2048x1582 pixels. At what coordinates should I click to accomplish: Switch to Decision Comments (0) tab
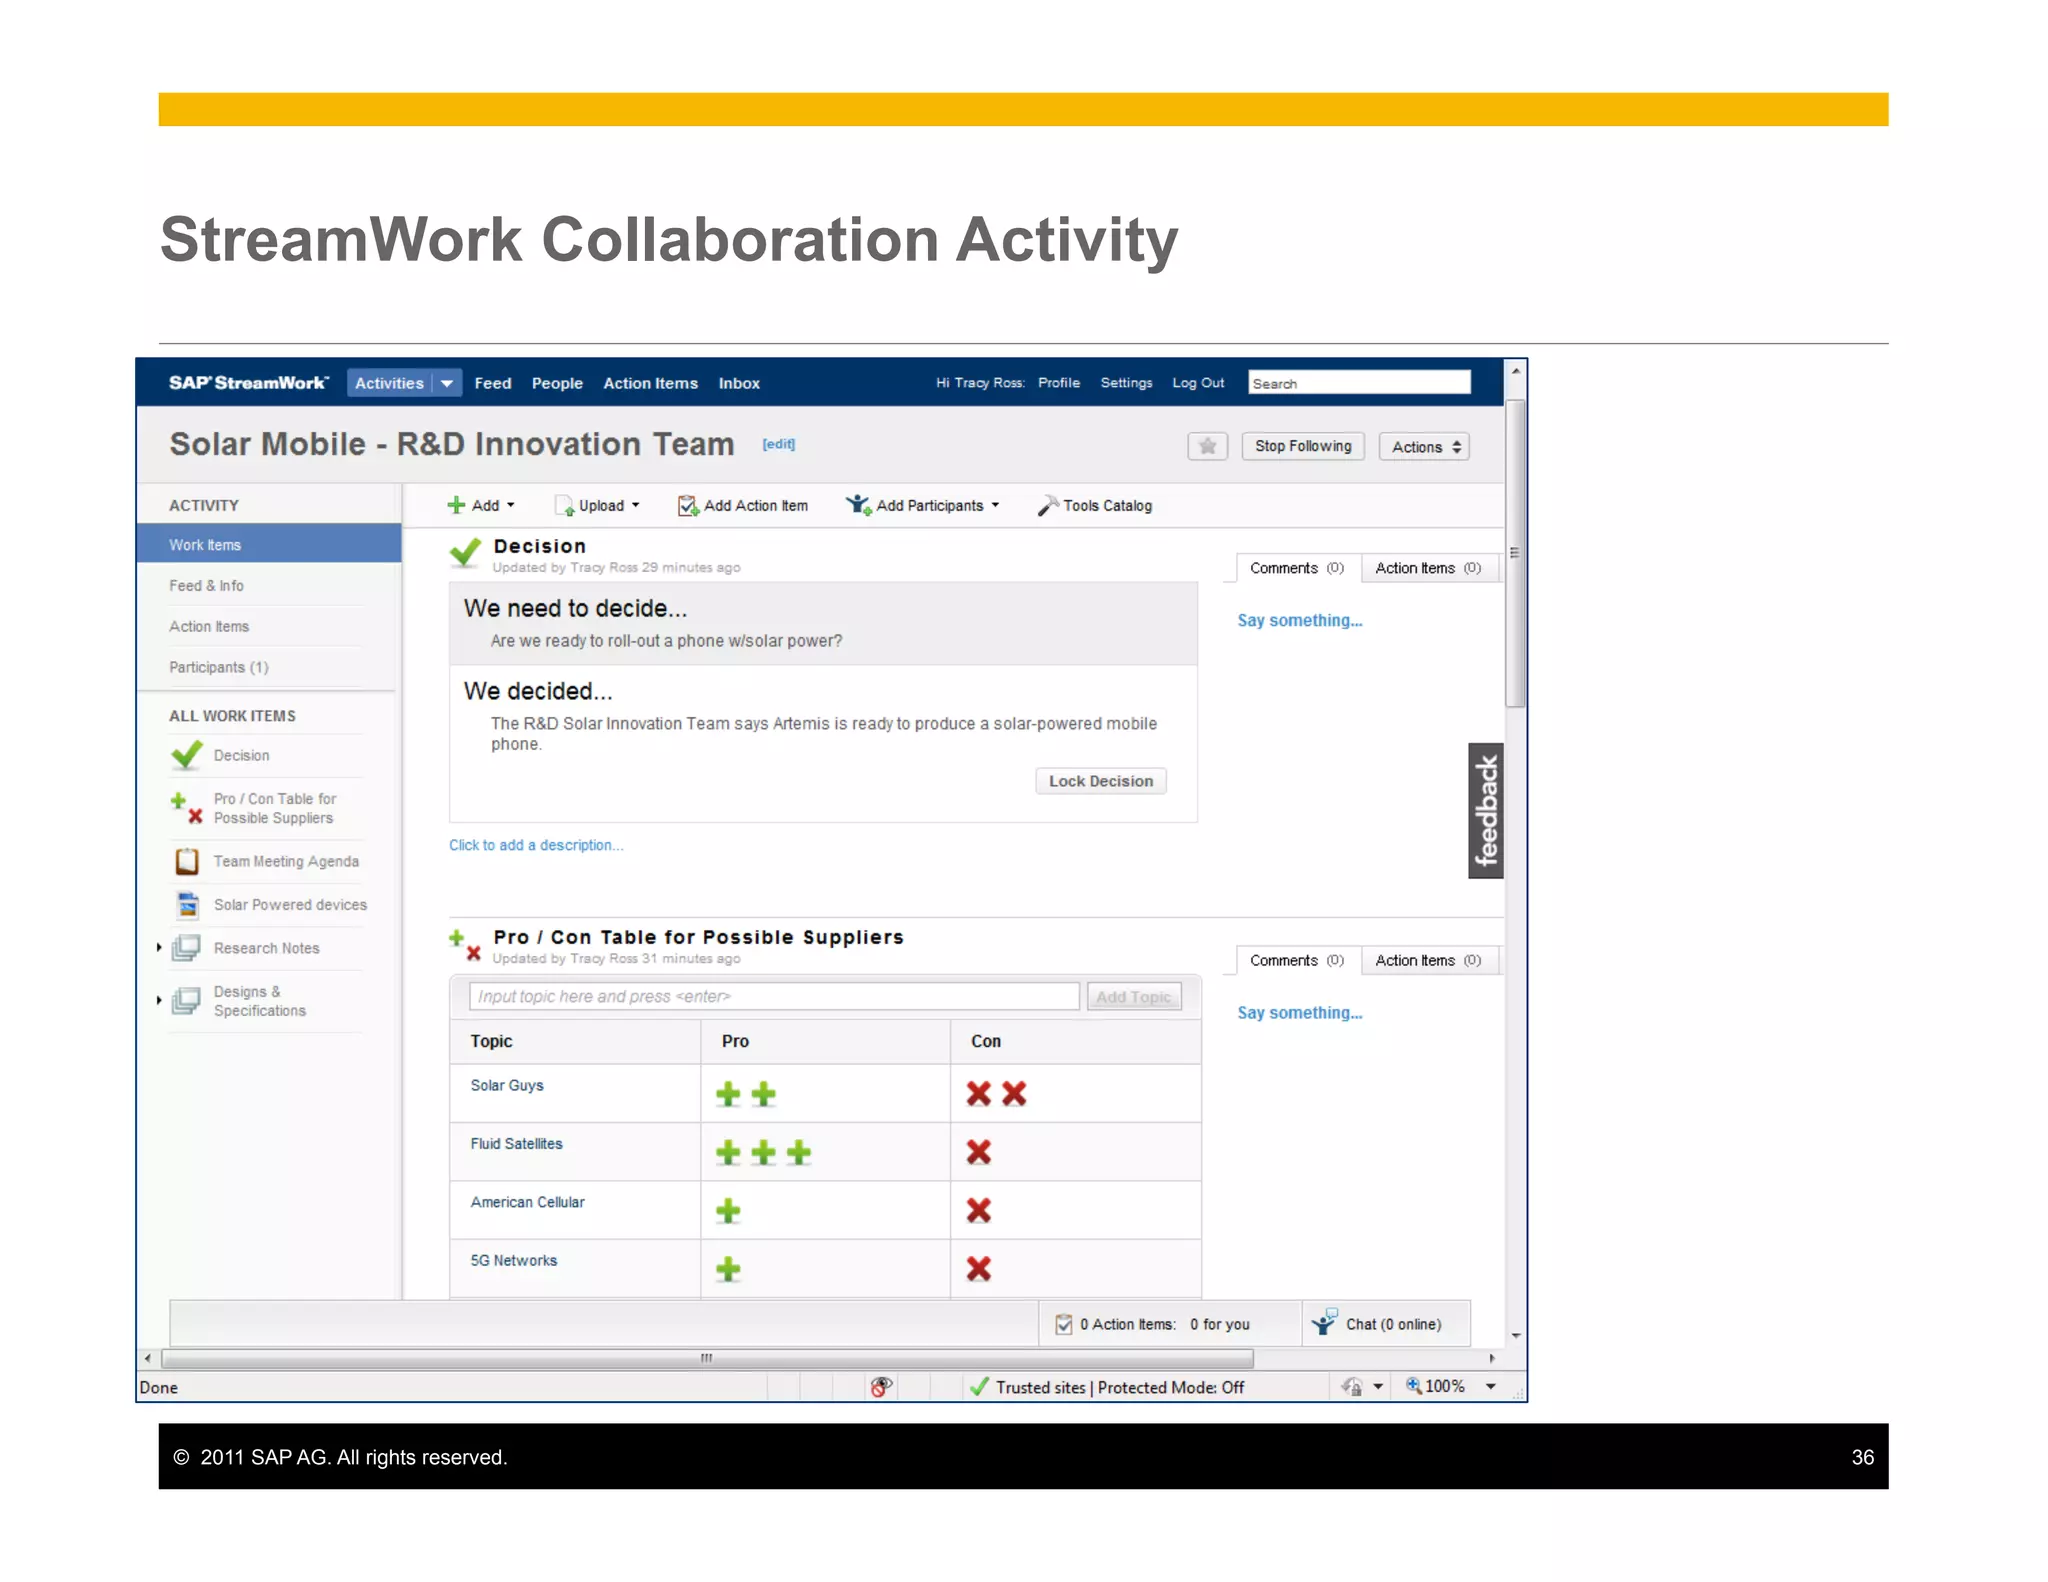1297,568
